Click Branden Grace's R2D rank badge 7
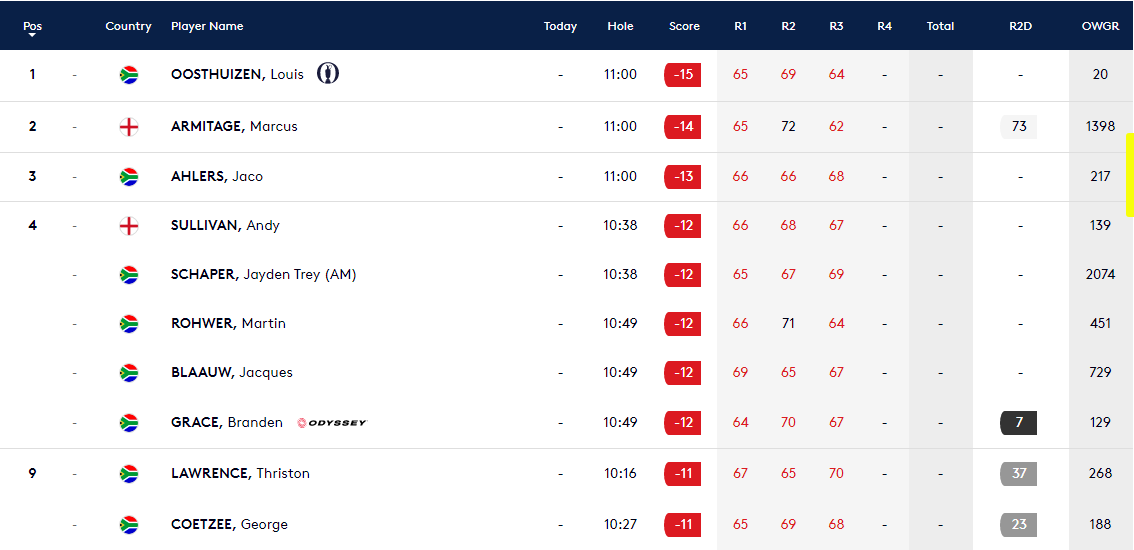1134x550 pixels. click(1019, 422)
